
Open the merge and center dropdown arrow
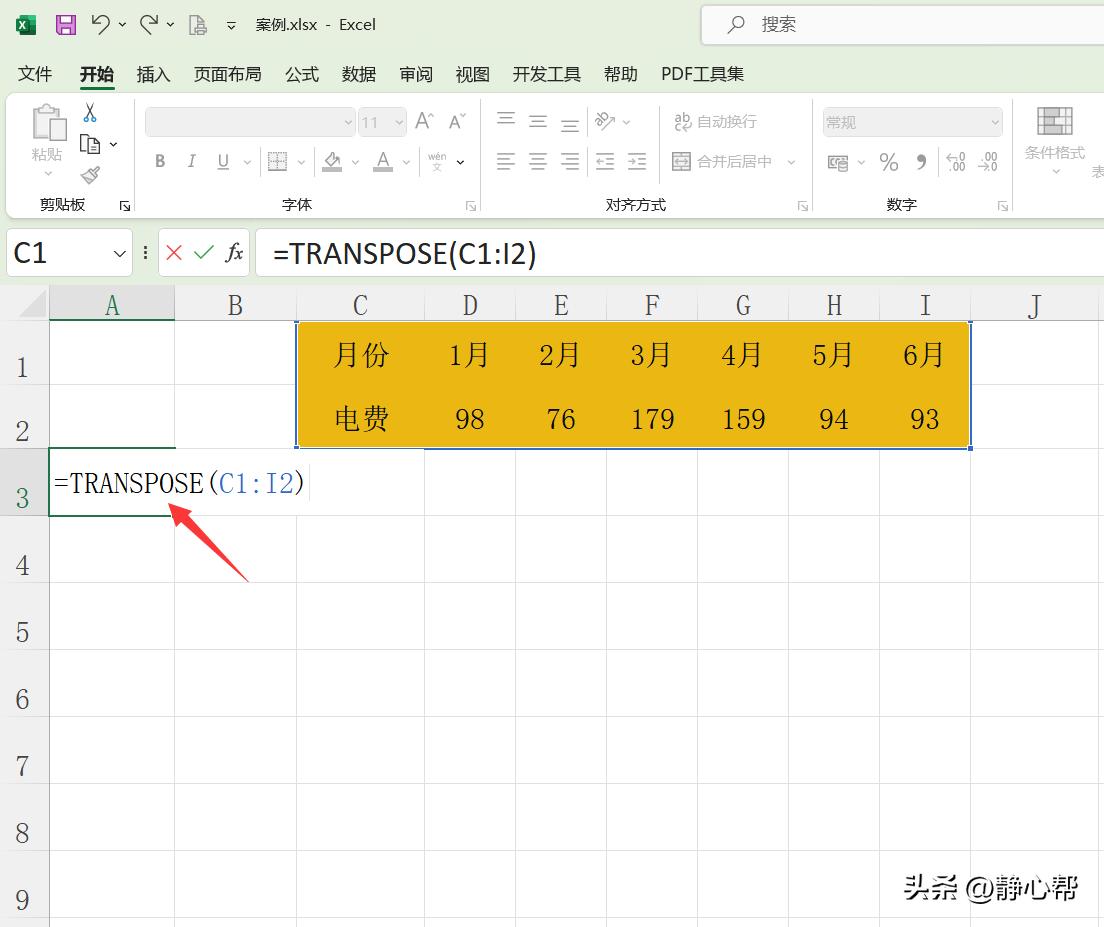[x=791, y=161]
